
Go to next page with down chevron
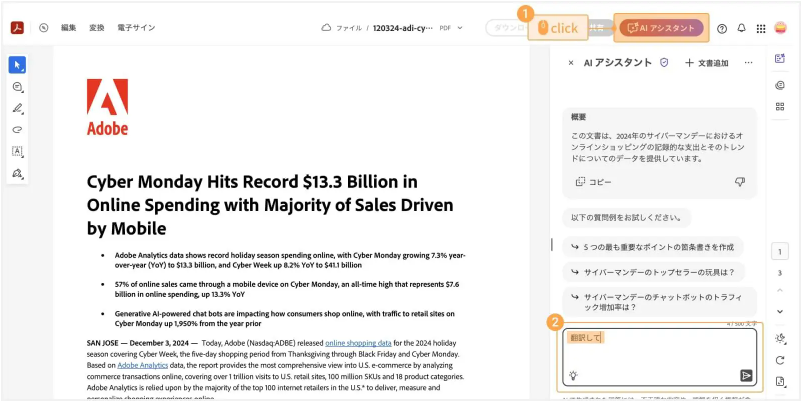[x=780, y=312]
